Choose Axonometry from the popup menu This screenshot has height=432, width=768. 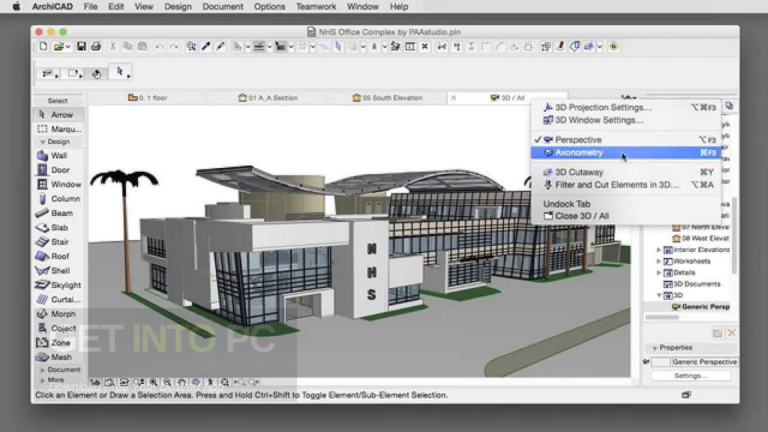coord(625,152)
